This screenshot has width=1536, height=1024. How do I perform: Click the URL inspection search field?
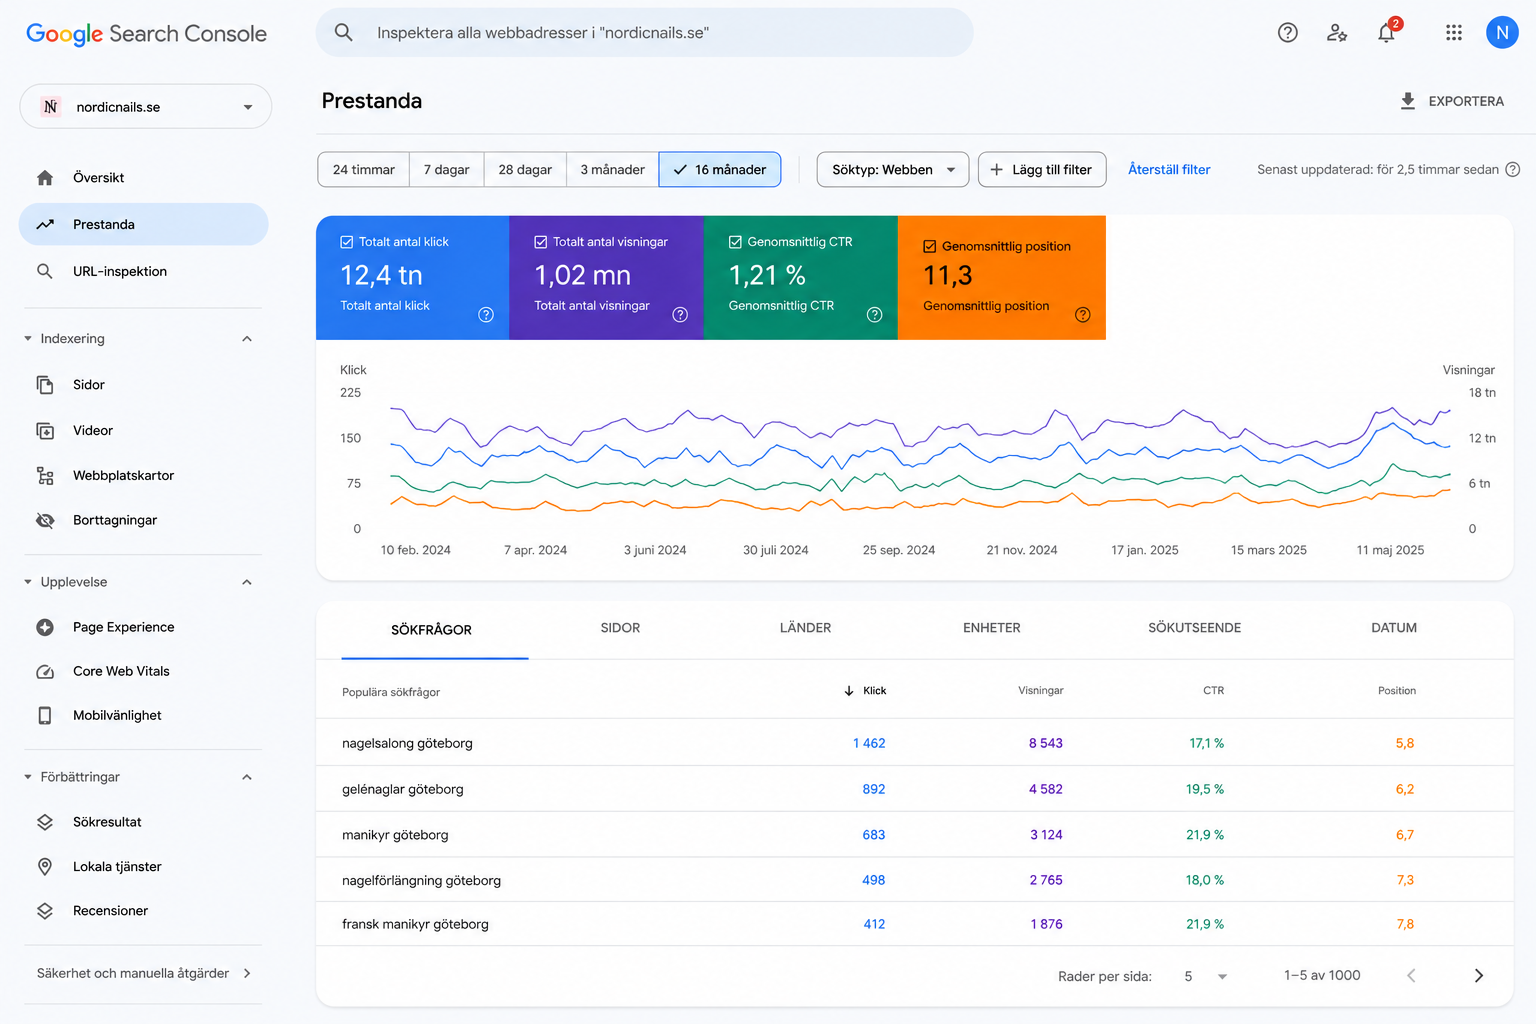(644, 32)
